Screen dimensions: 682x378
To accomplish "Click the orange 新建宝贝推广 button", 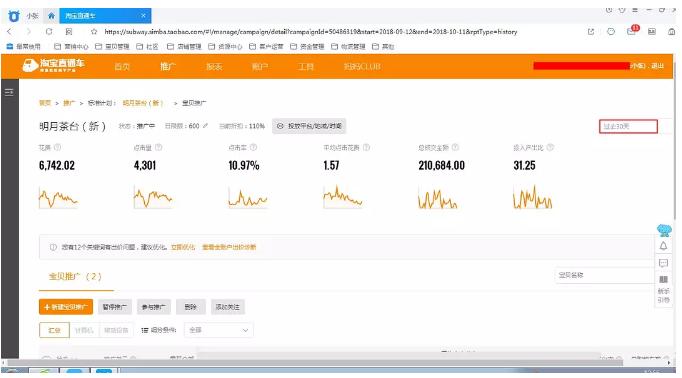I will pos(66,307).
